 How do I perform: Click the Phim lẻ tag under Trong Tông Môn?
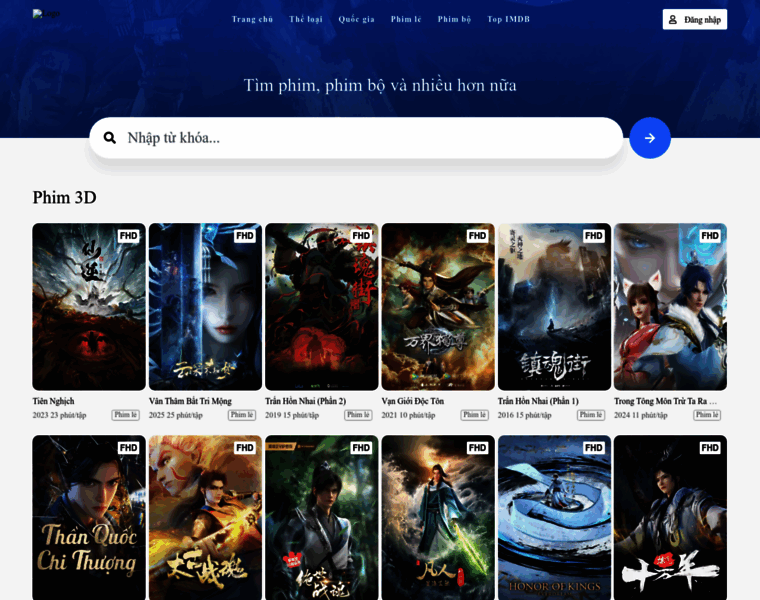coord(707,415)
